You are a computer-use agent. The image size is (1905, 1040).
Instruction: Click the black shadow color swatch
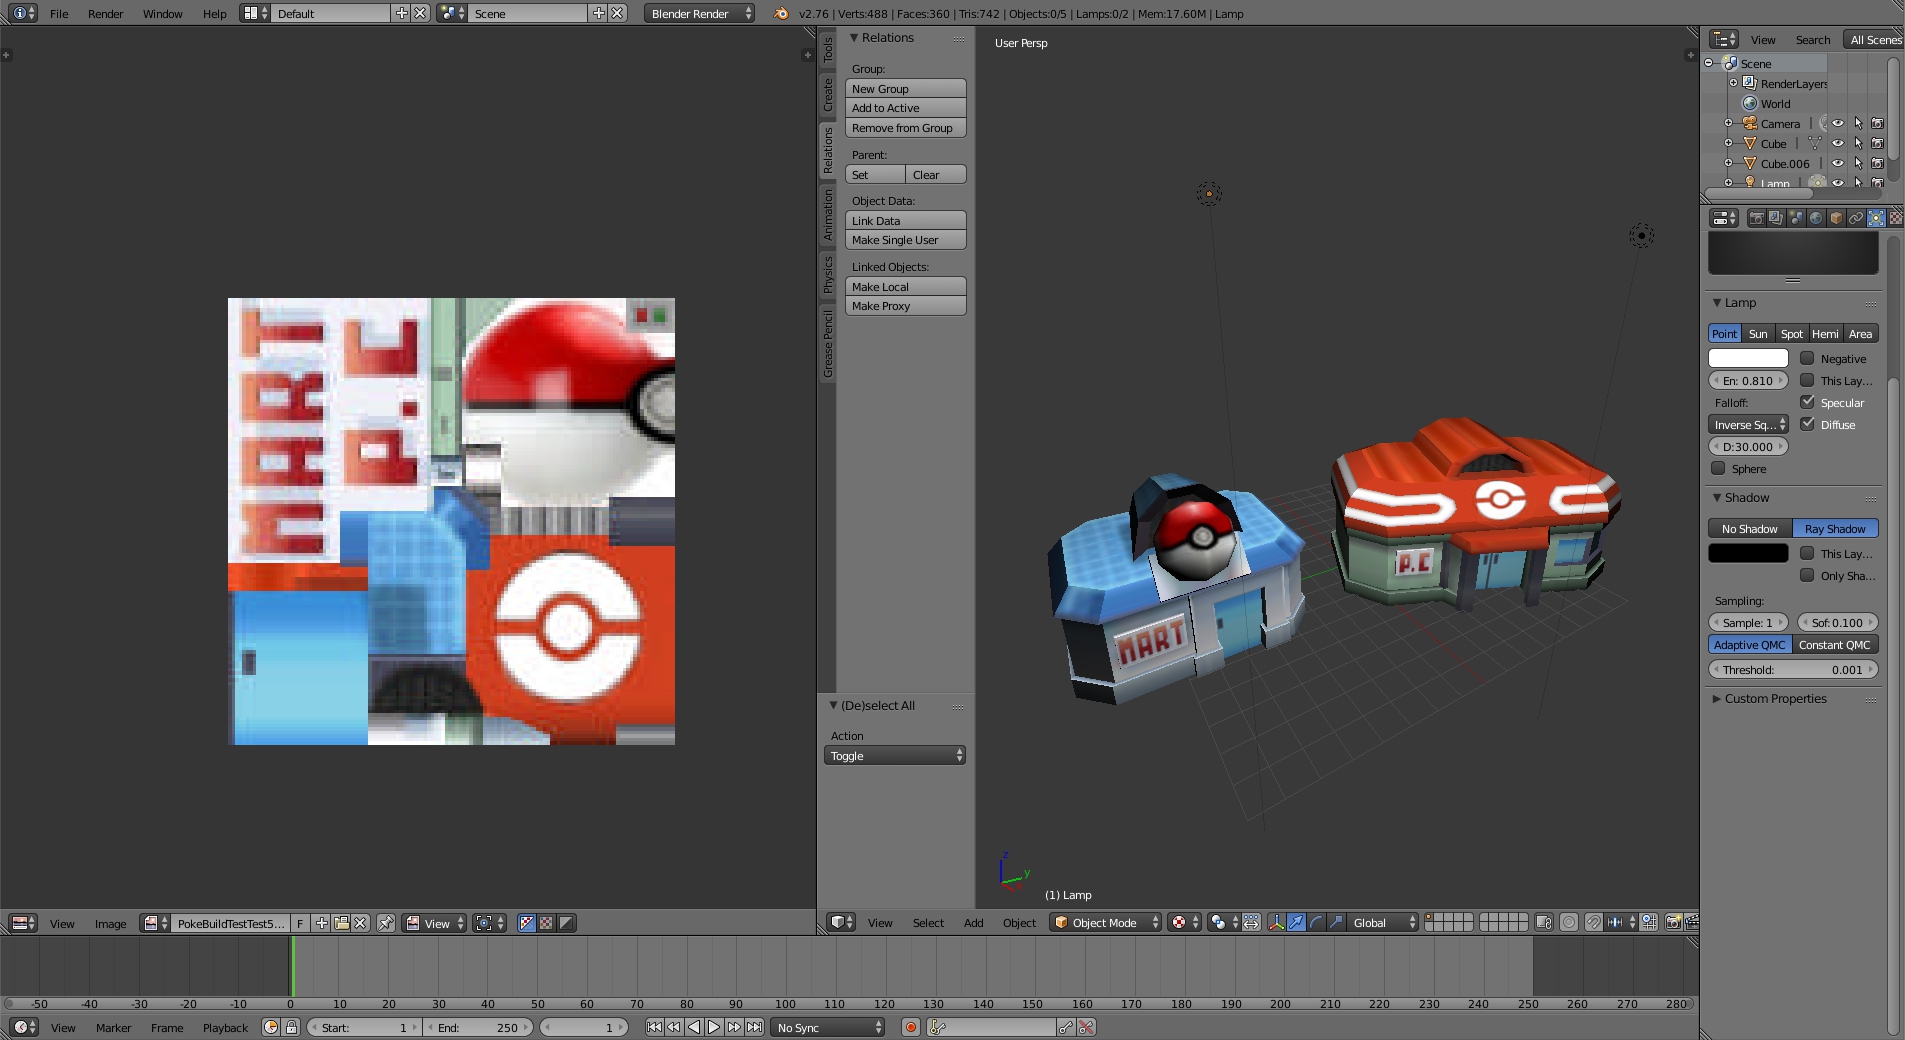pyautogui.click(x=1748, y=553)
